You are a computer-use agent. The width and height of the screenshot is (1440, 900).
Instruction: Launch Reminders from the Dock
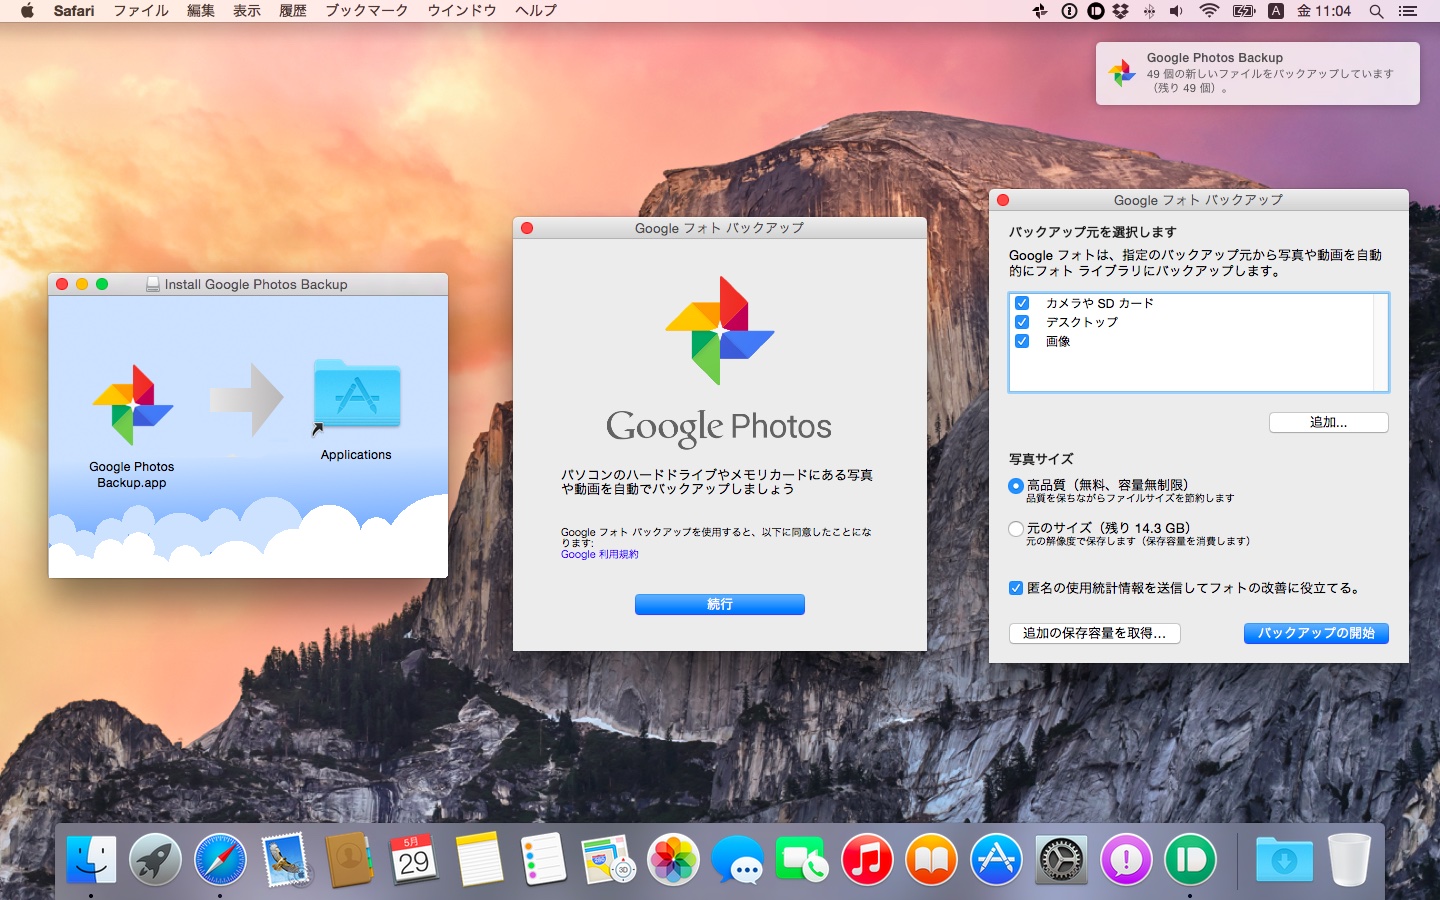coord(544,860)
